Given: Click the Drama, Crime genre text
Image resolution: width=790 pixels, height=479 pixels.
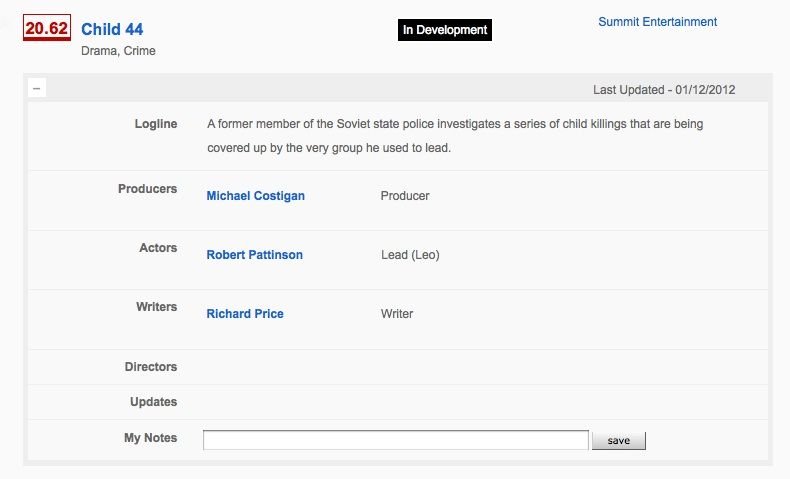Looking at the screenshot, I should 118,51.
